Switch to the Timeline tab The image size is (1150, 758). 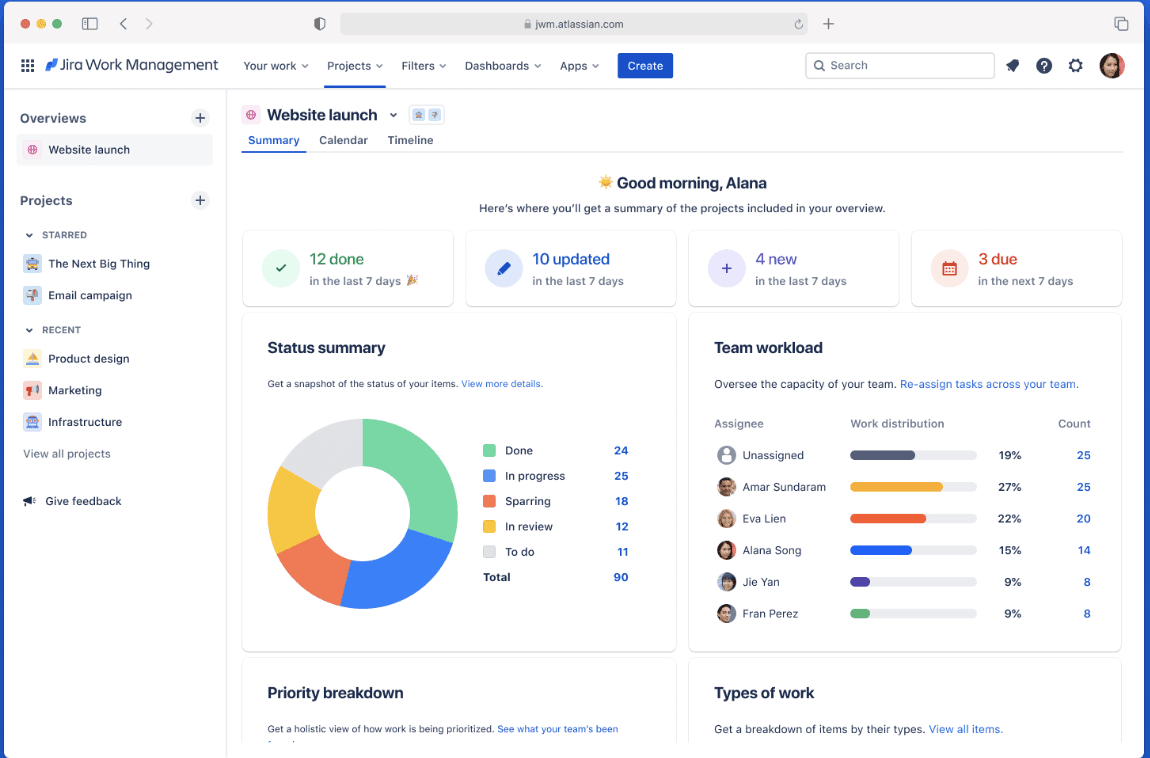tap(410, 140)
